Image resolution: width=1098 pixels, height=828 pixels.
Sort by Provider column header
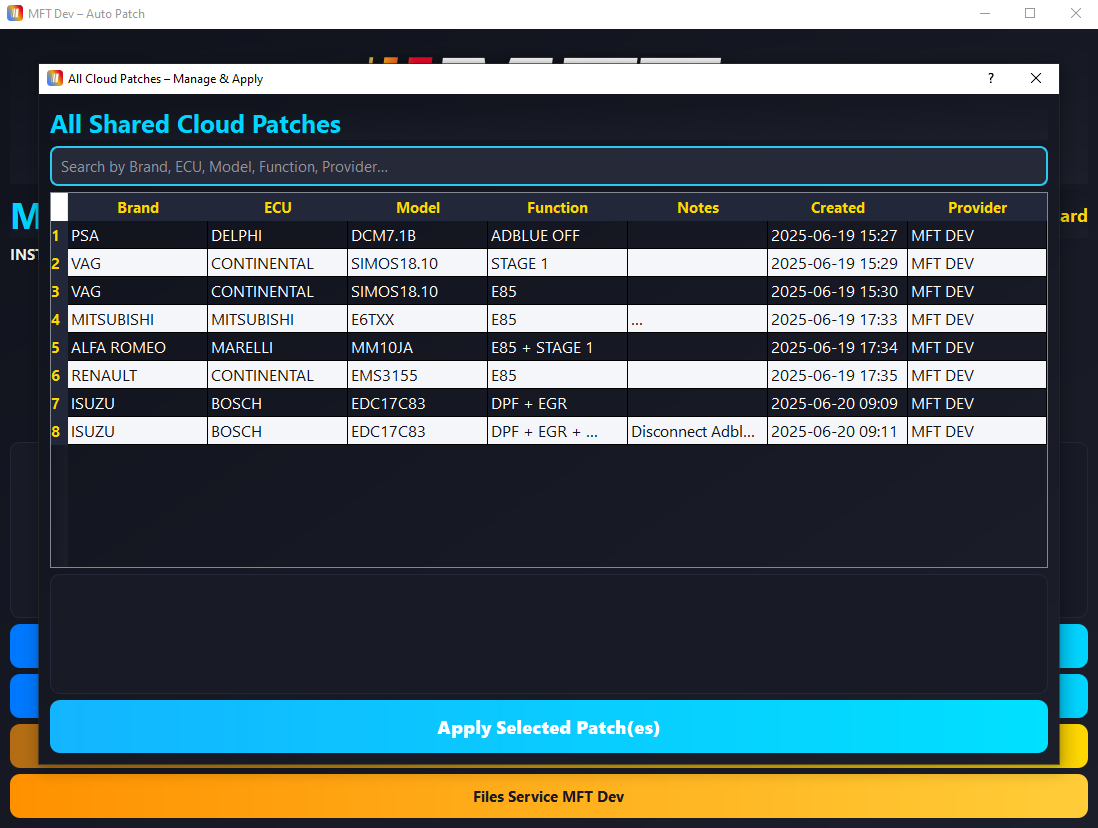click(x=977, y=207)
